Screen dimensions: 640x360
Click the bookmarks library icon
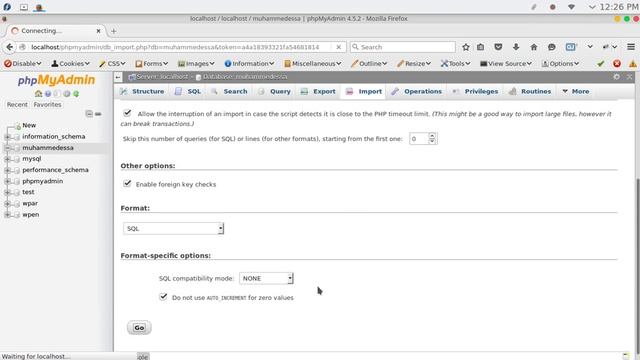pos(480,47)
